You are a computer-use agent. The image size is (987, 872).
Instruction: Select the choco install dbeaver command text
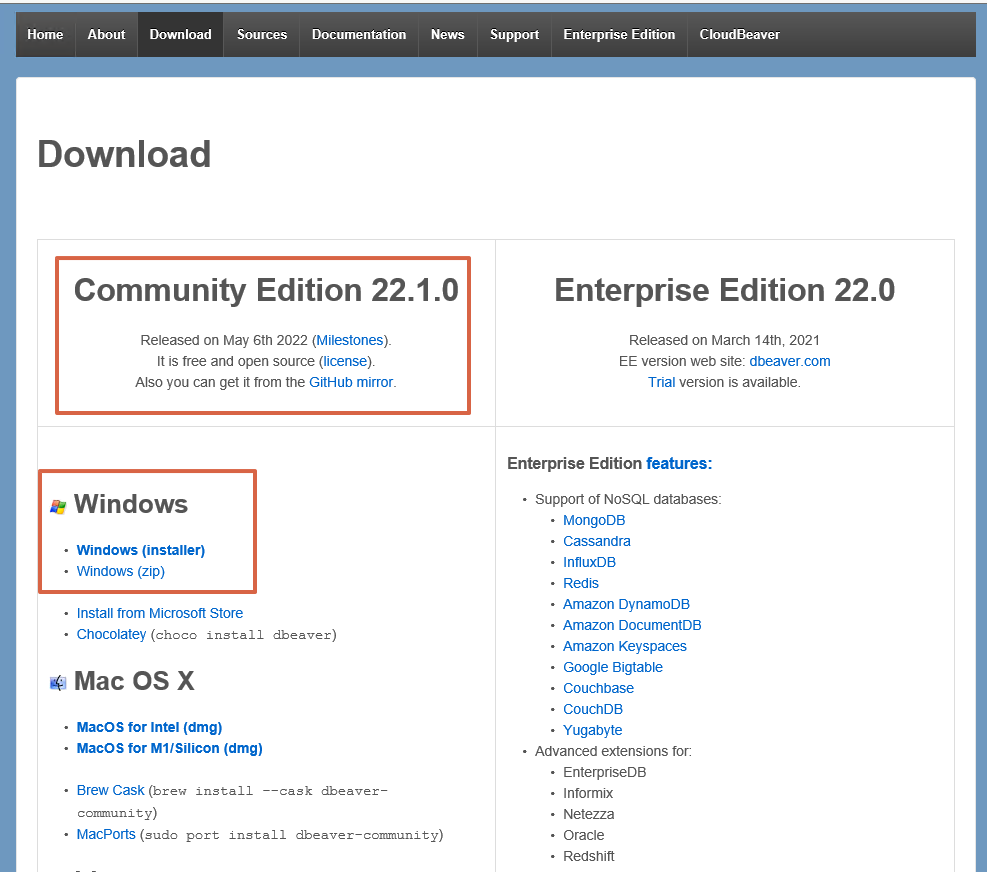[x=244, y=635]
